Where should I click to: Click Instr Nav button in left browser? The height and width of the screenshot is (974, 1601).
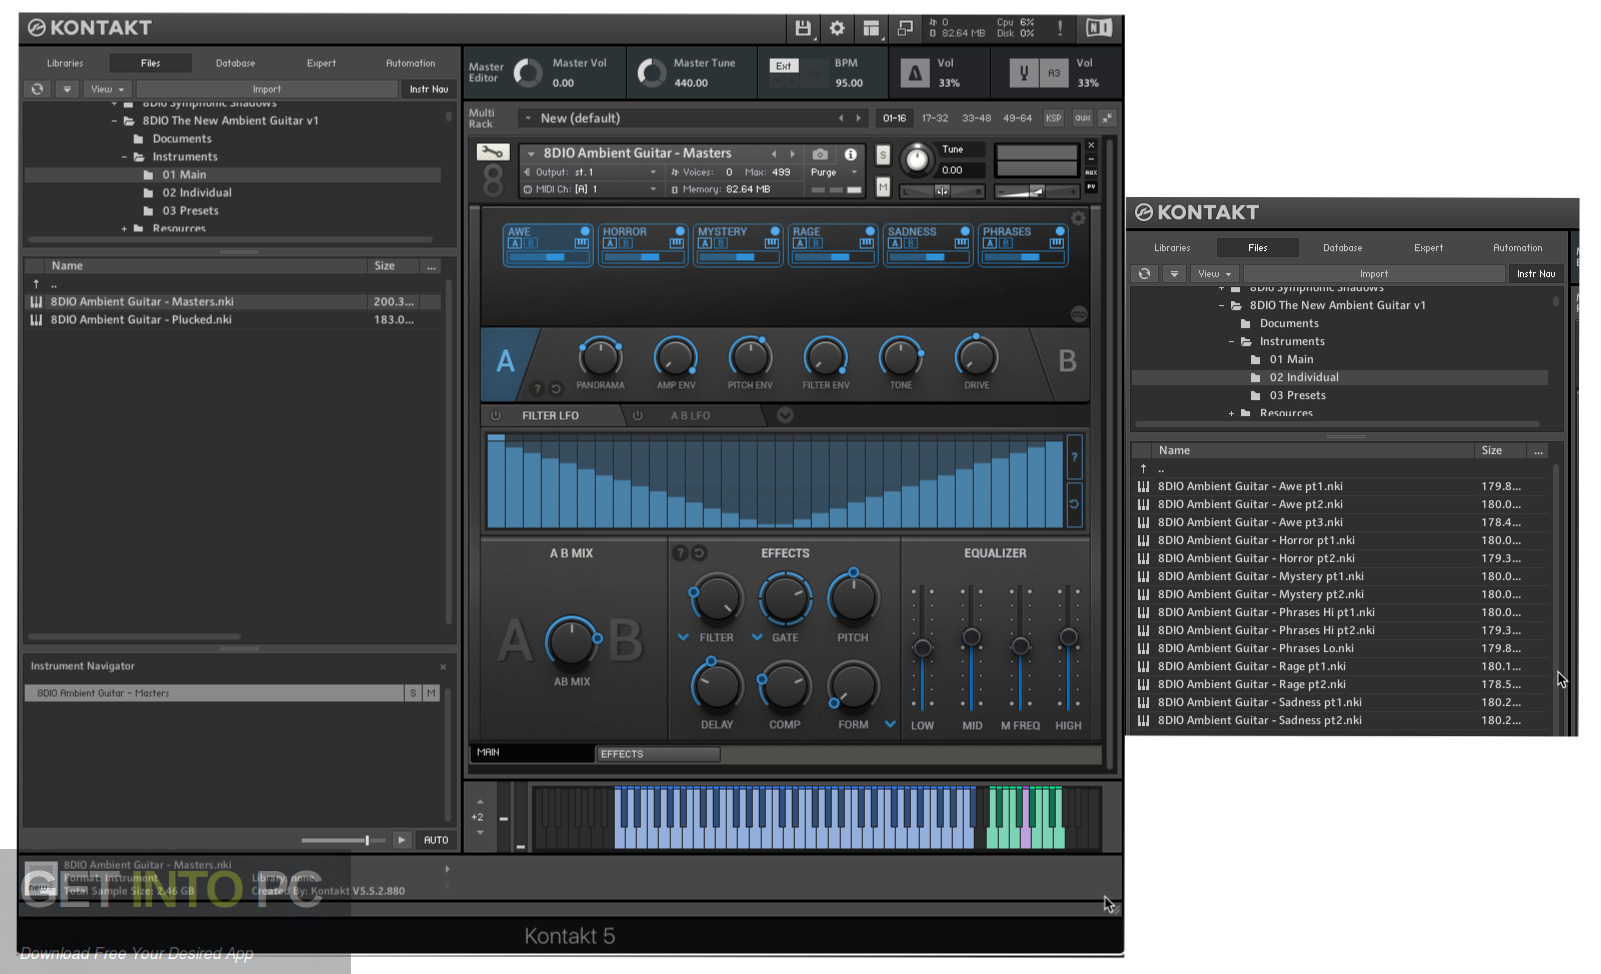tap(429, 89)
